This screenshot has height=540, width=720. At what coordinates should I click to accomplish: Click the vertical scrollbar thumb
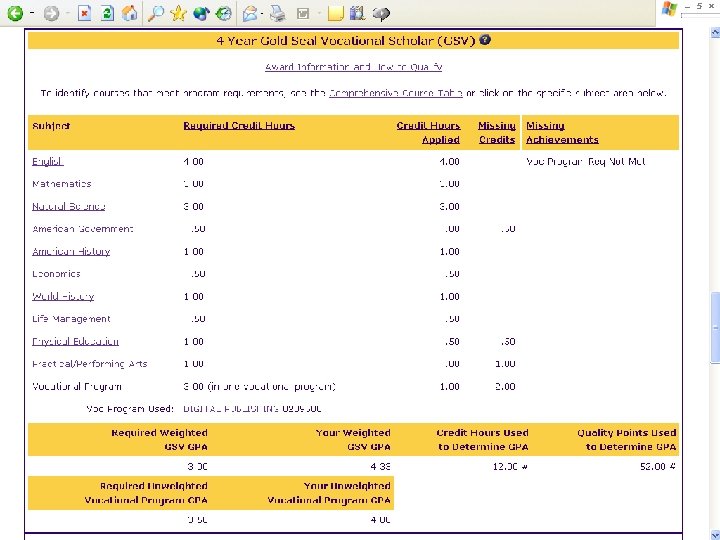(x=715, y=327)
